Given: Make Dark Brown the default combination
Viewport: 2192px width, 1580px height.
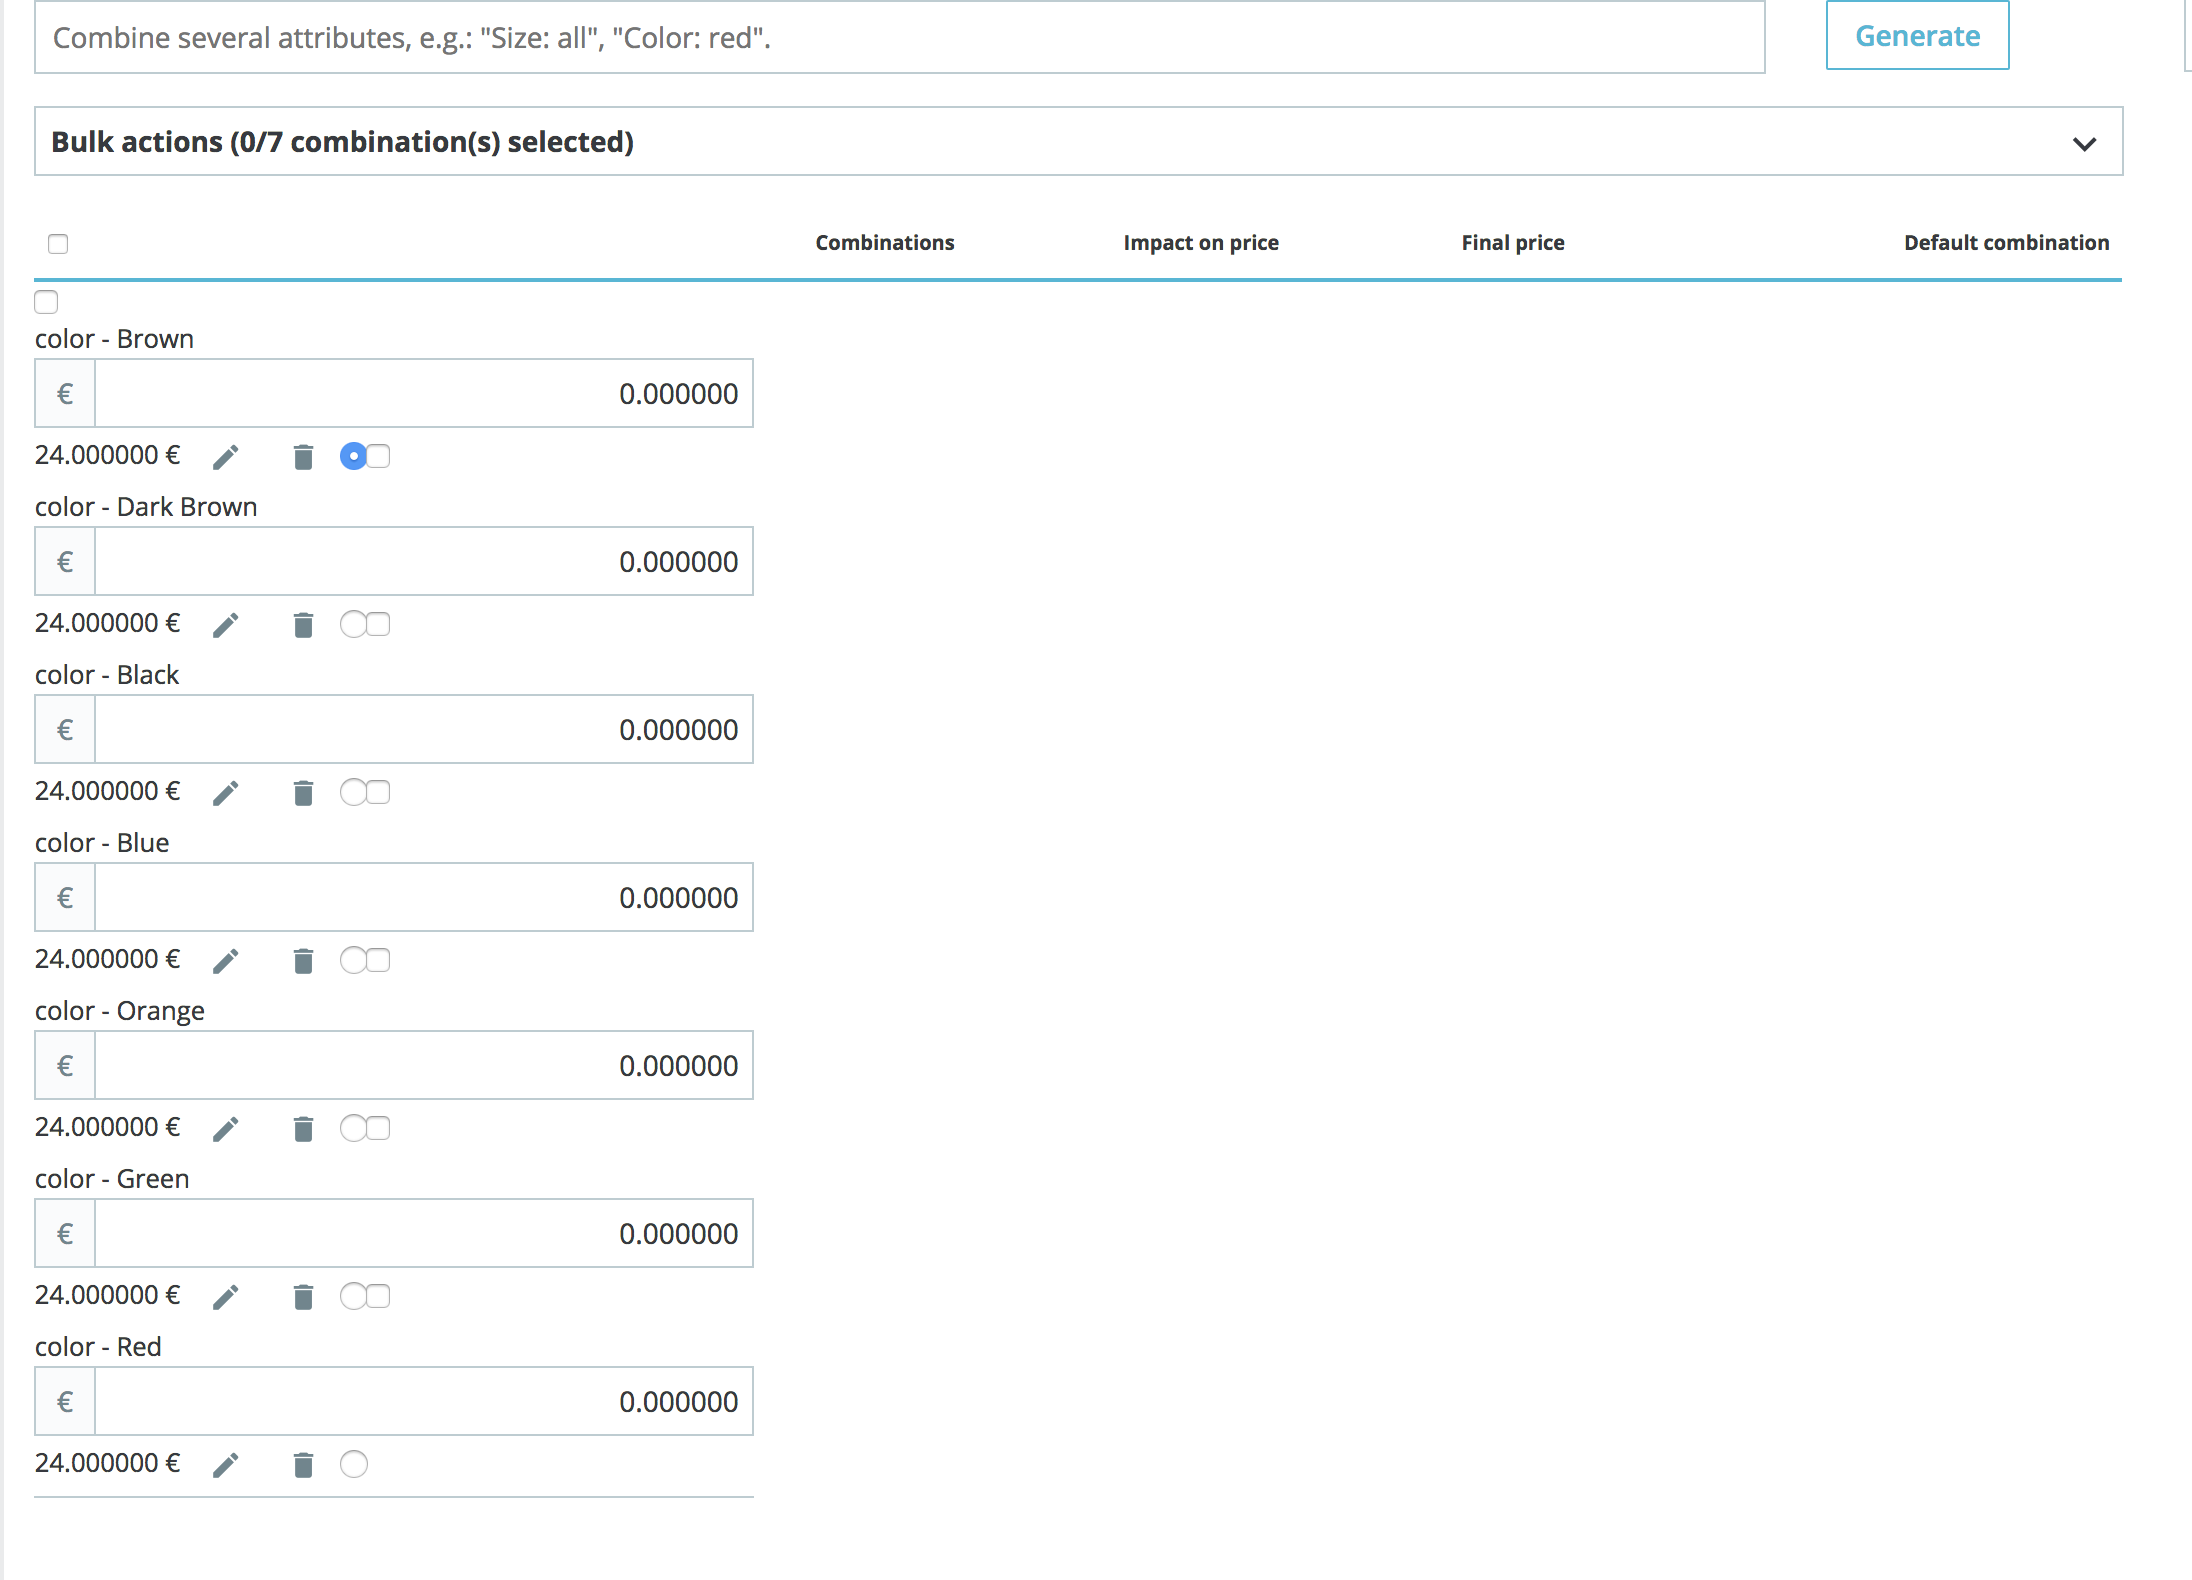Looking at the screenshot, I should 353,624.
